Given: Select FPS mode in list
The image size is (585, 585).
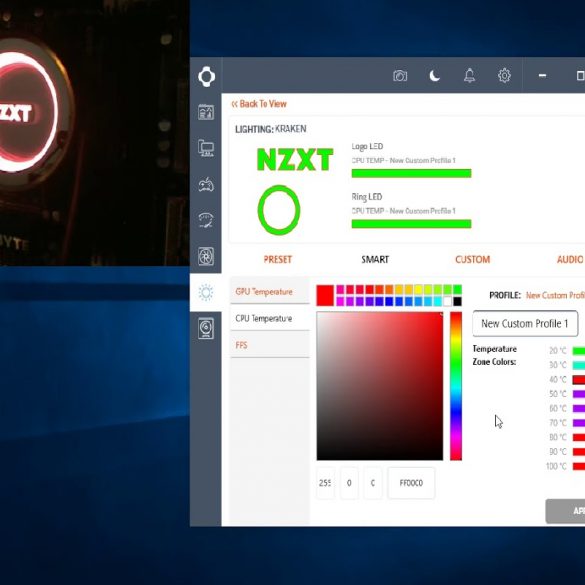Looking at the screenshot, I should (270, 345).
